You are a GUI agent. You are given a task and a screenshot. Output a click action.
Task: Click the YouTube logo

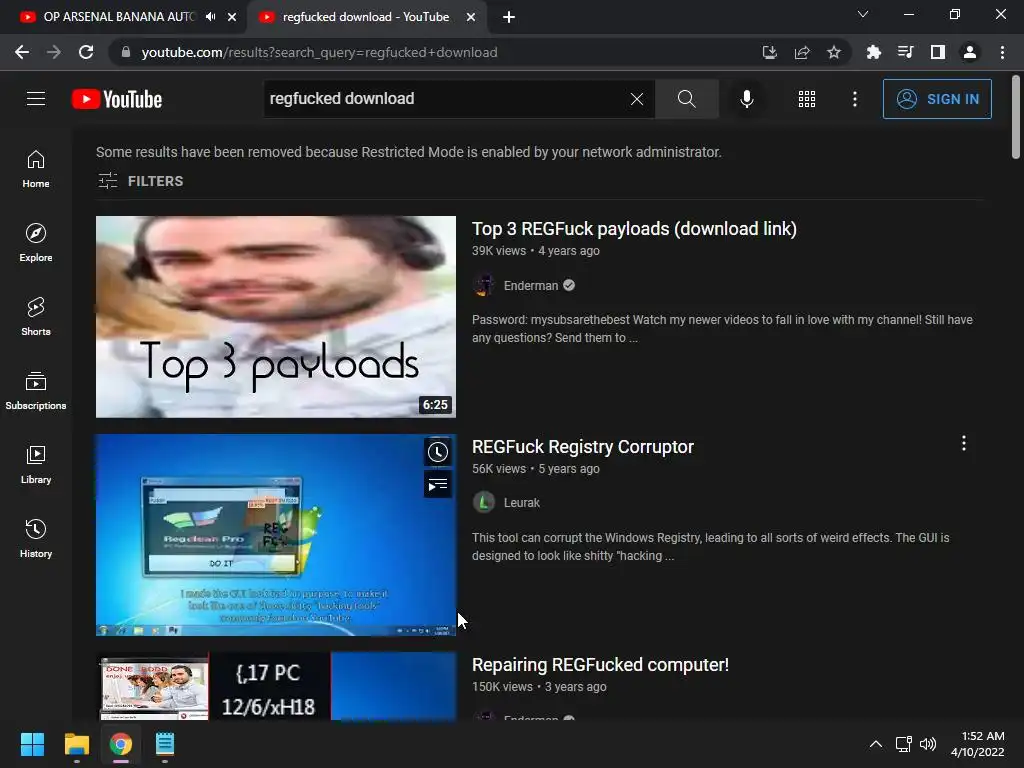point(117,99)
